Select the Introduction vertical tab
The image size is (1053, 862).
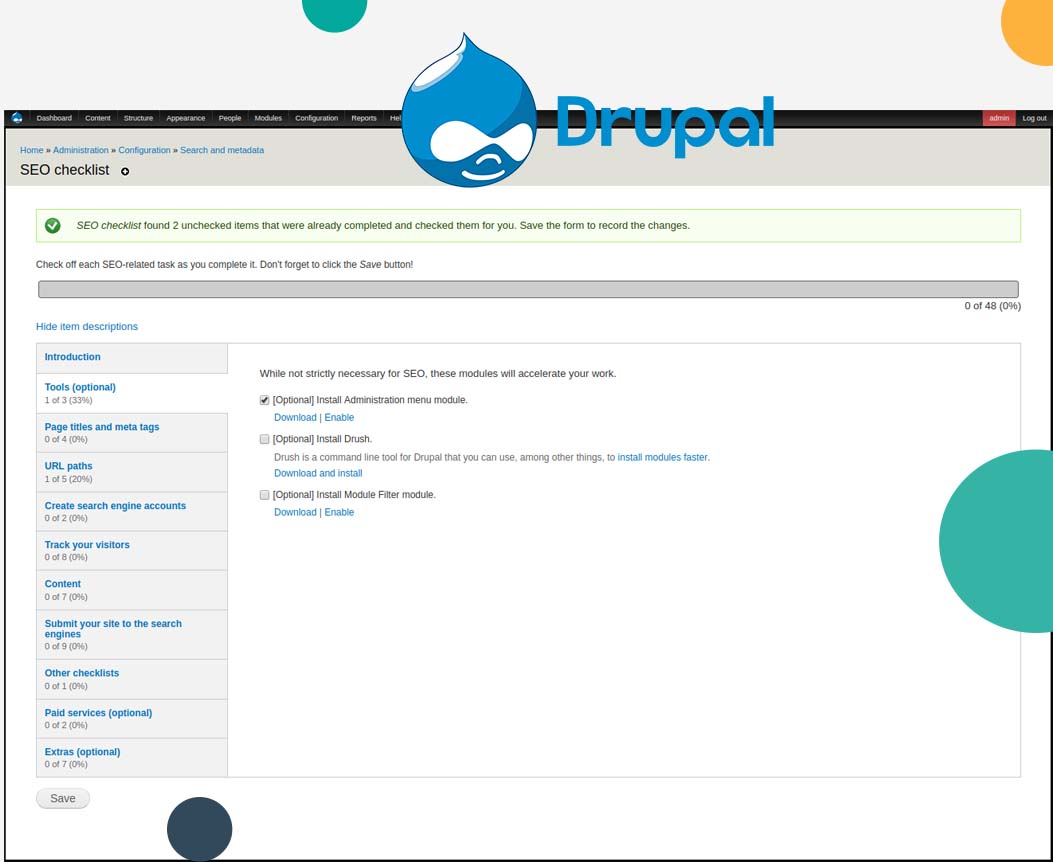point(132,358)
